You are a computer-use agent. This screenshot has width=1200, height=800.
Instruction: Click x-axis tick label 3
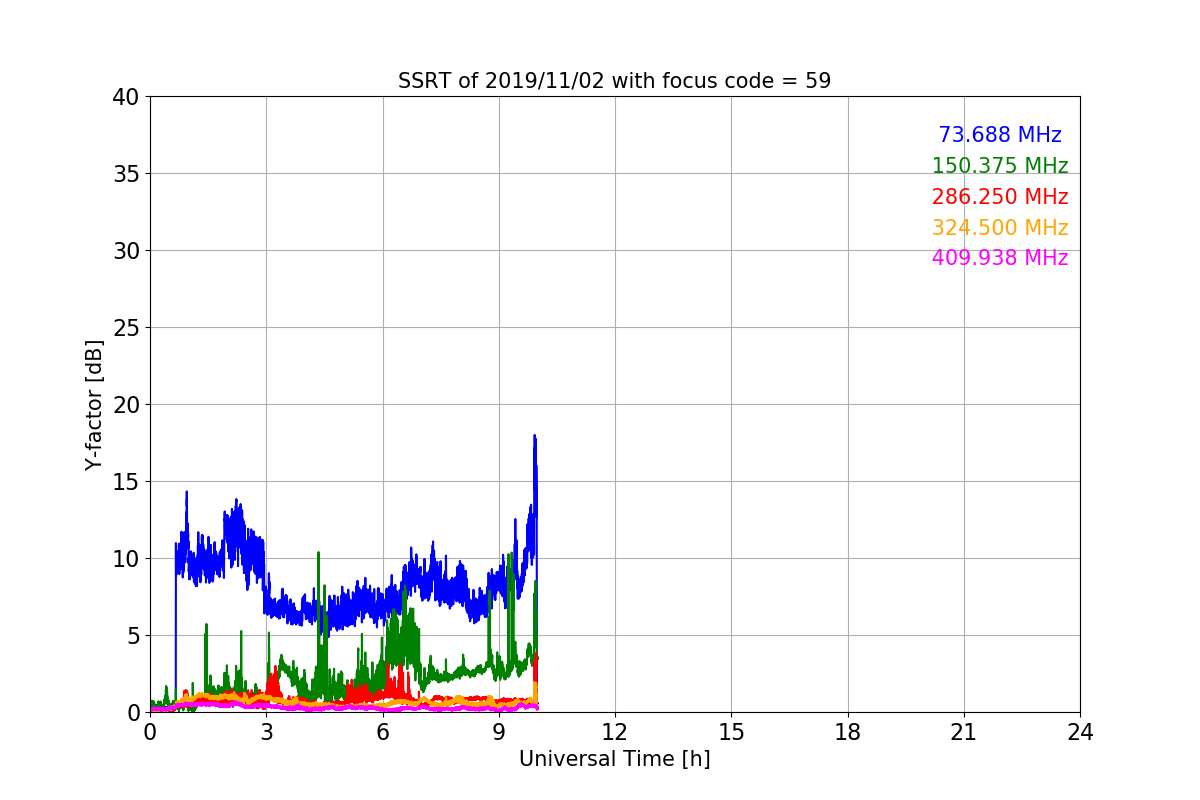pyautogui.click(x=266, y=732)
